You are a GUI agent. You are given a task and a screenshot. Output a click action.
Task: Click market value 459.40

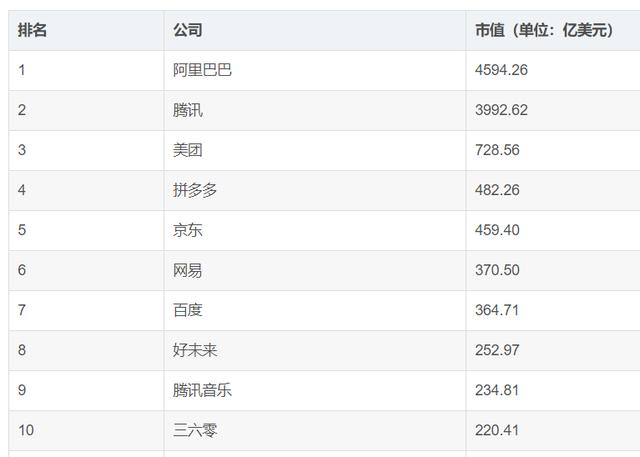497,230
